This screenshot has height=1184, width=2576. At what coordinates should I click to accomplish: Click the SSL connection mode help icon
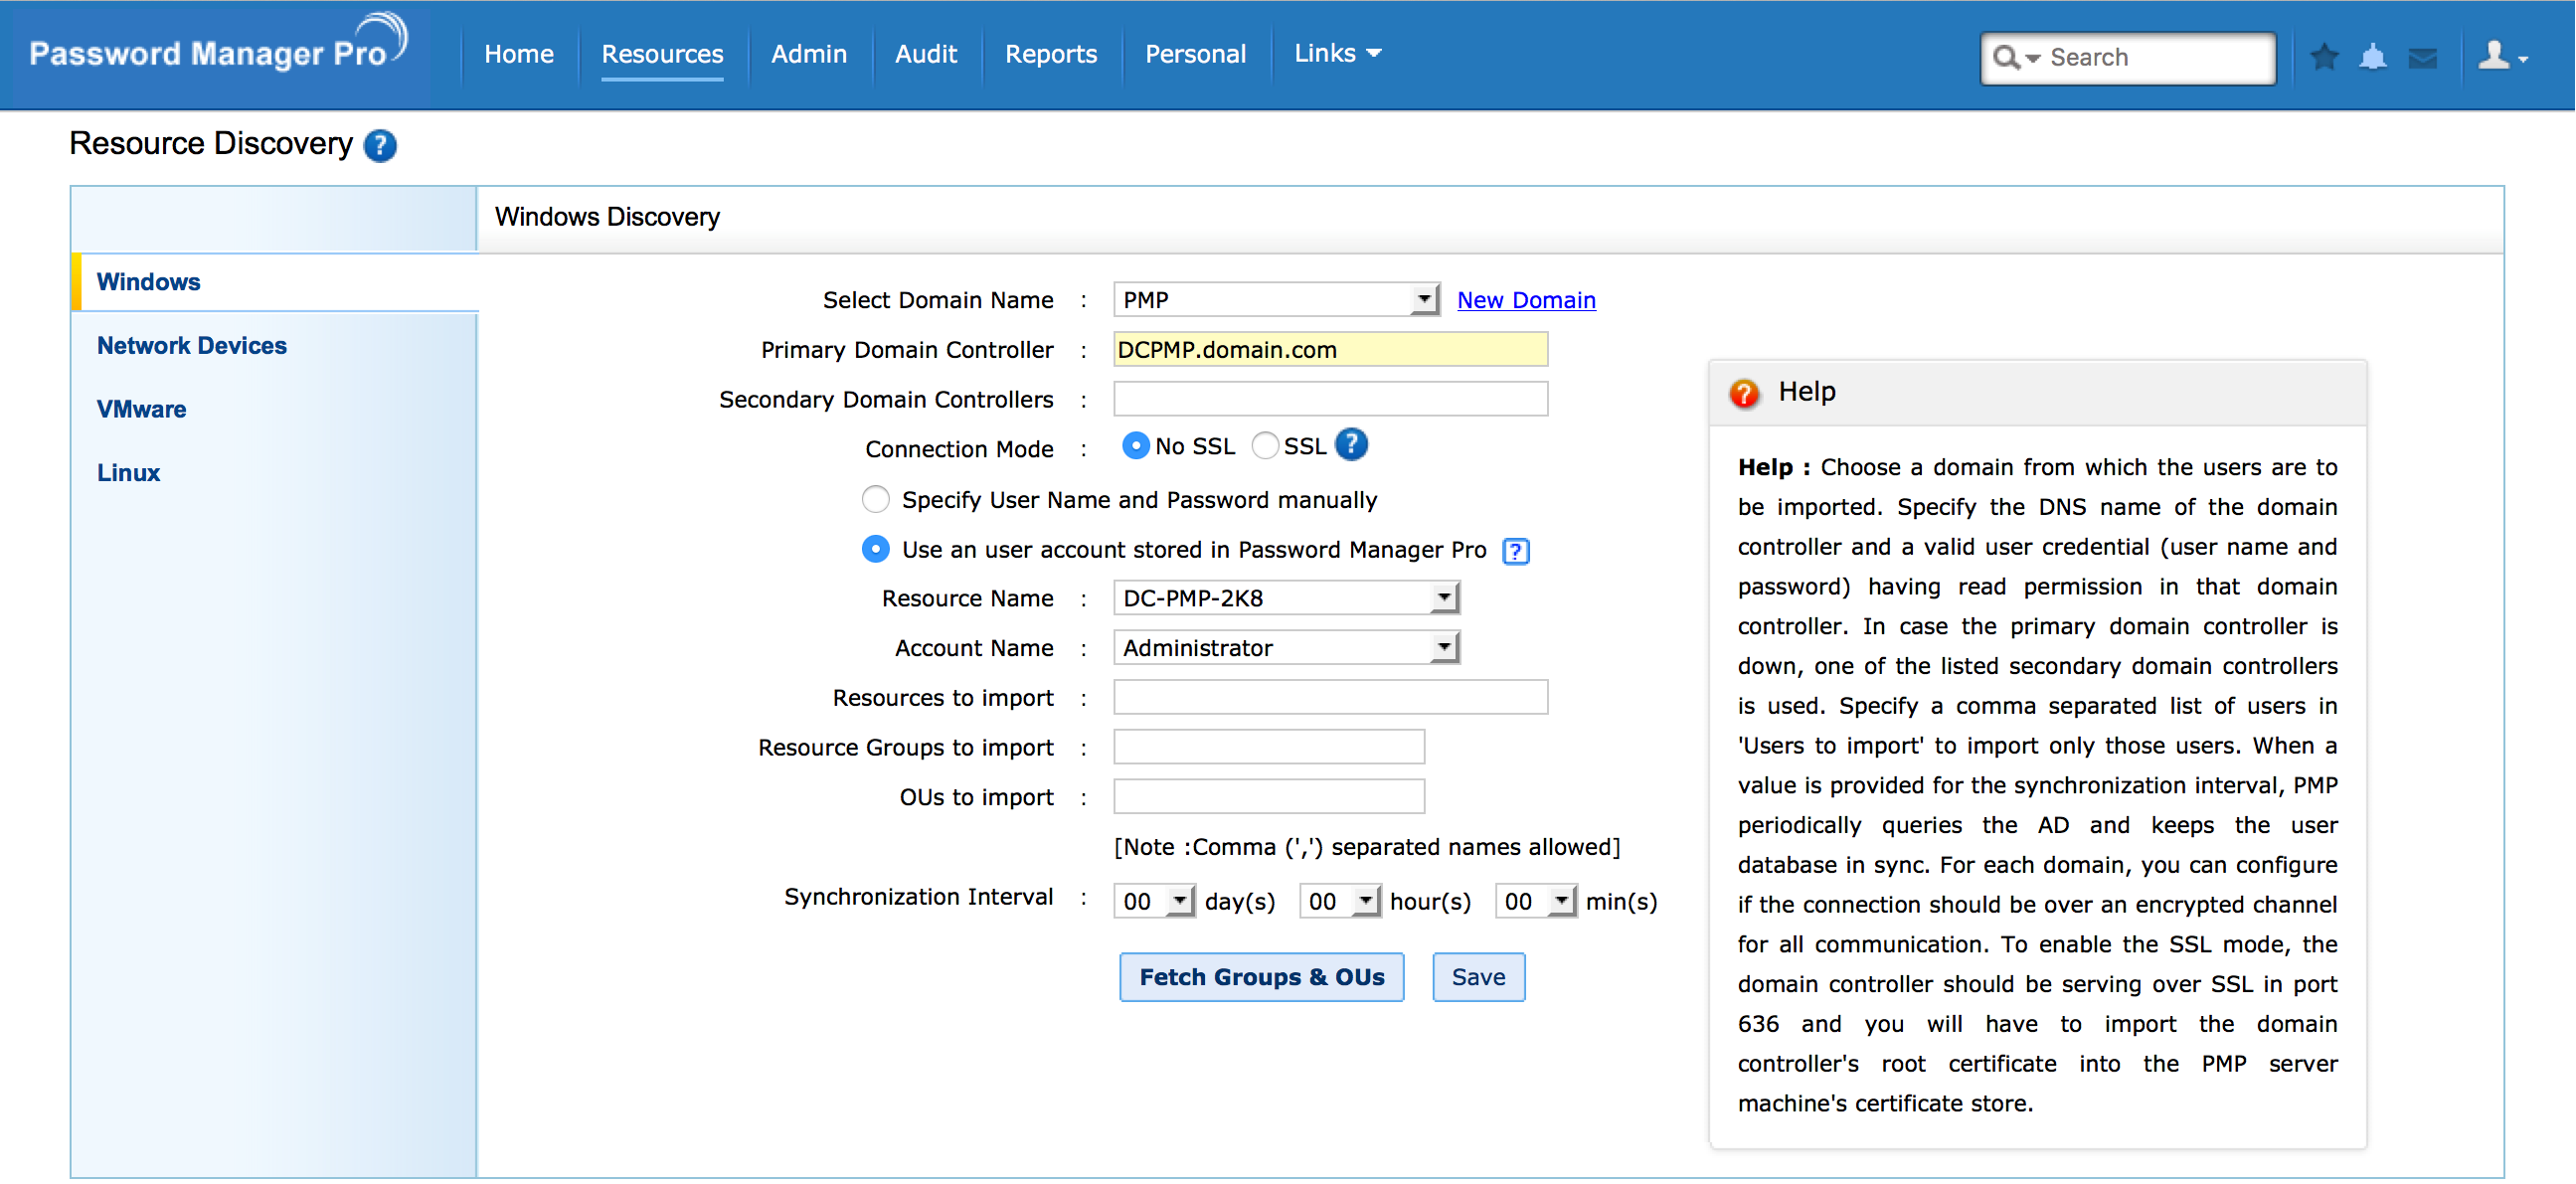(x=1352, y=445)
